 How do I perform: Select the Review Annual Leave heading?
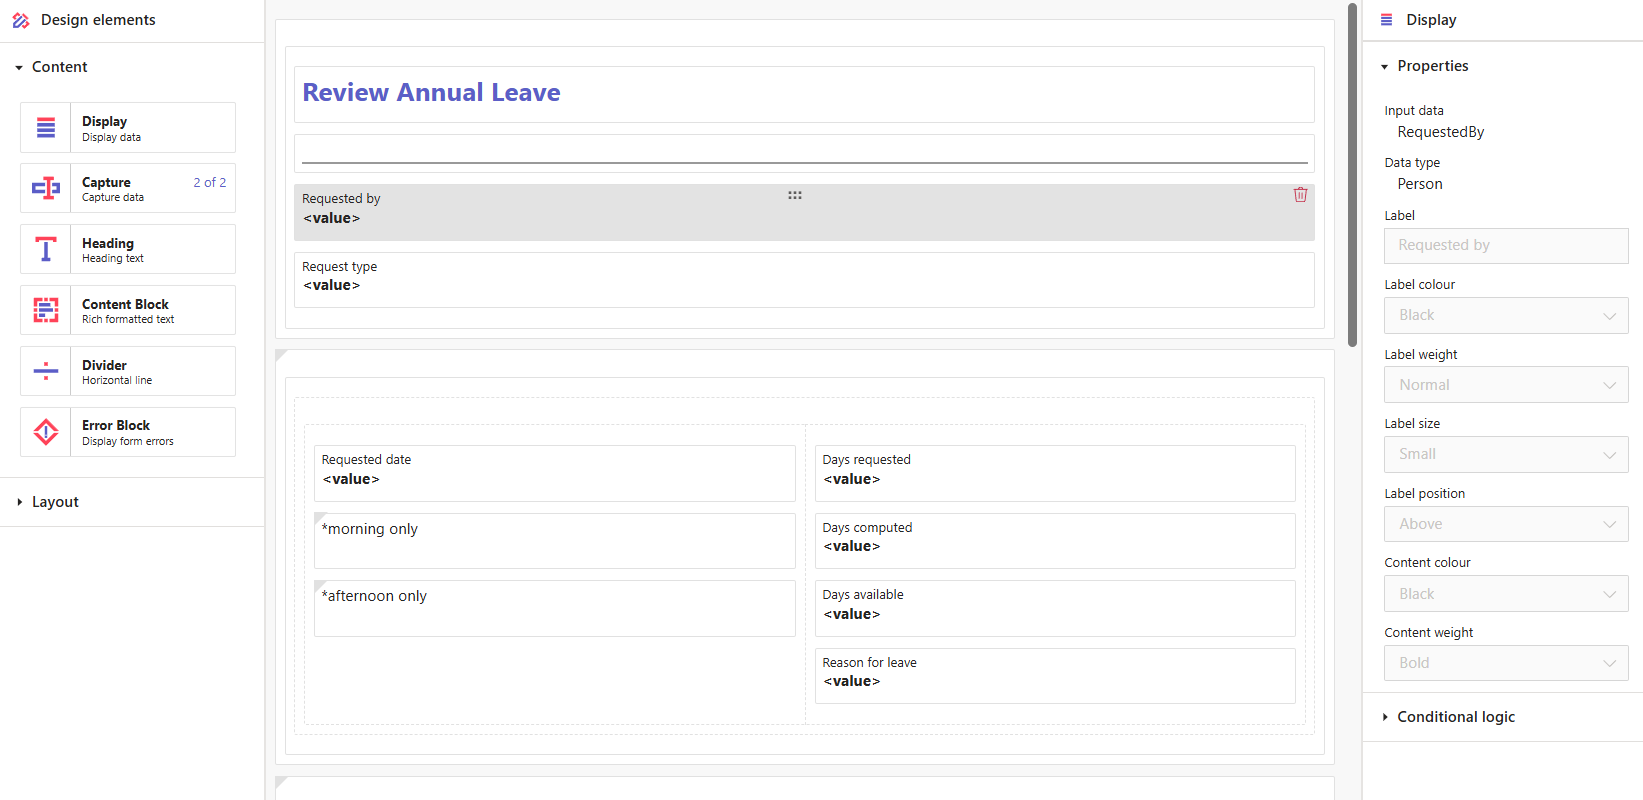[432, 93]
